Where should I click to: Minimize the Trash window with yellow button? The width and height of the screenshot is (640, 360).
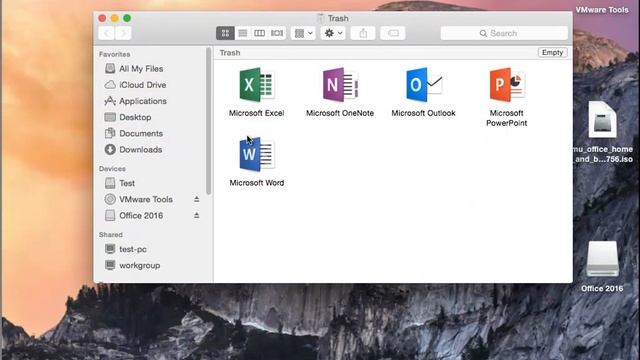click(115, 18)
